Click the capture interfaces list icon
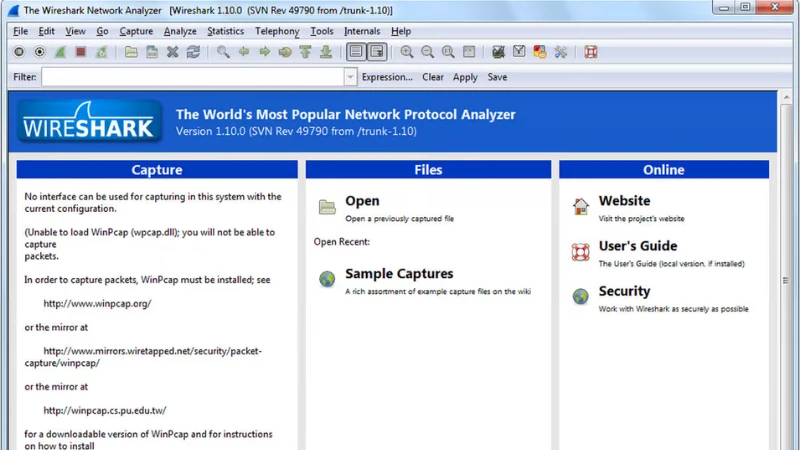This screenshot has height=450, width=800. pos(19,52)
